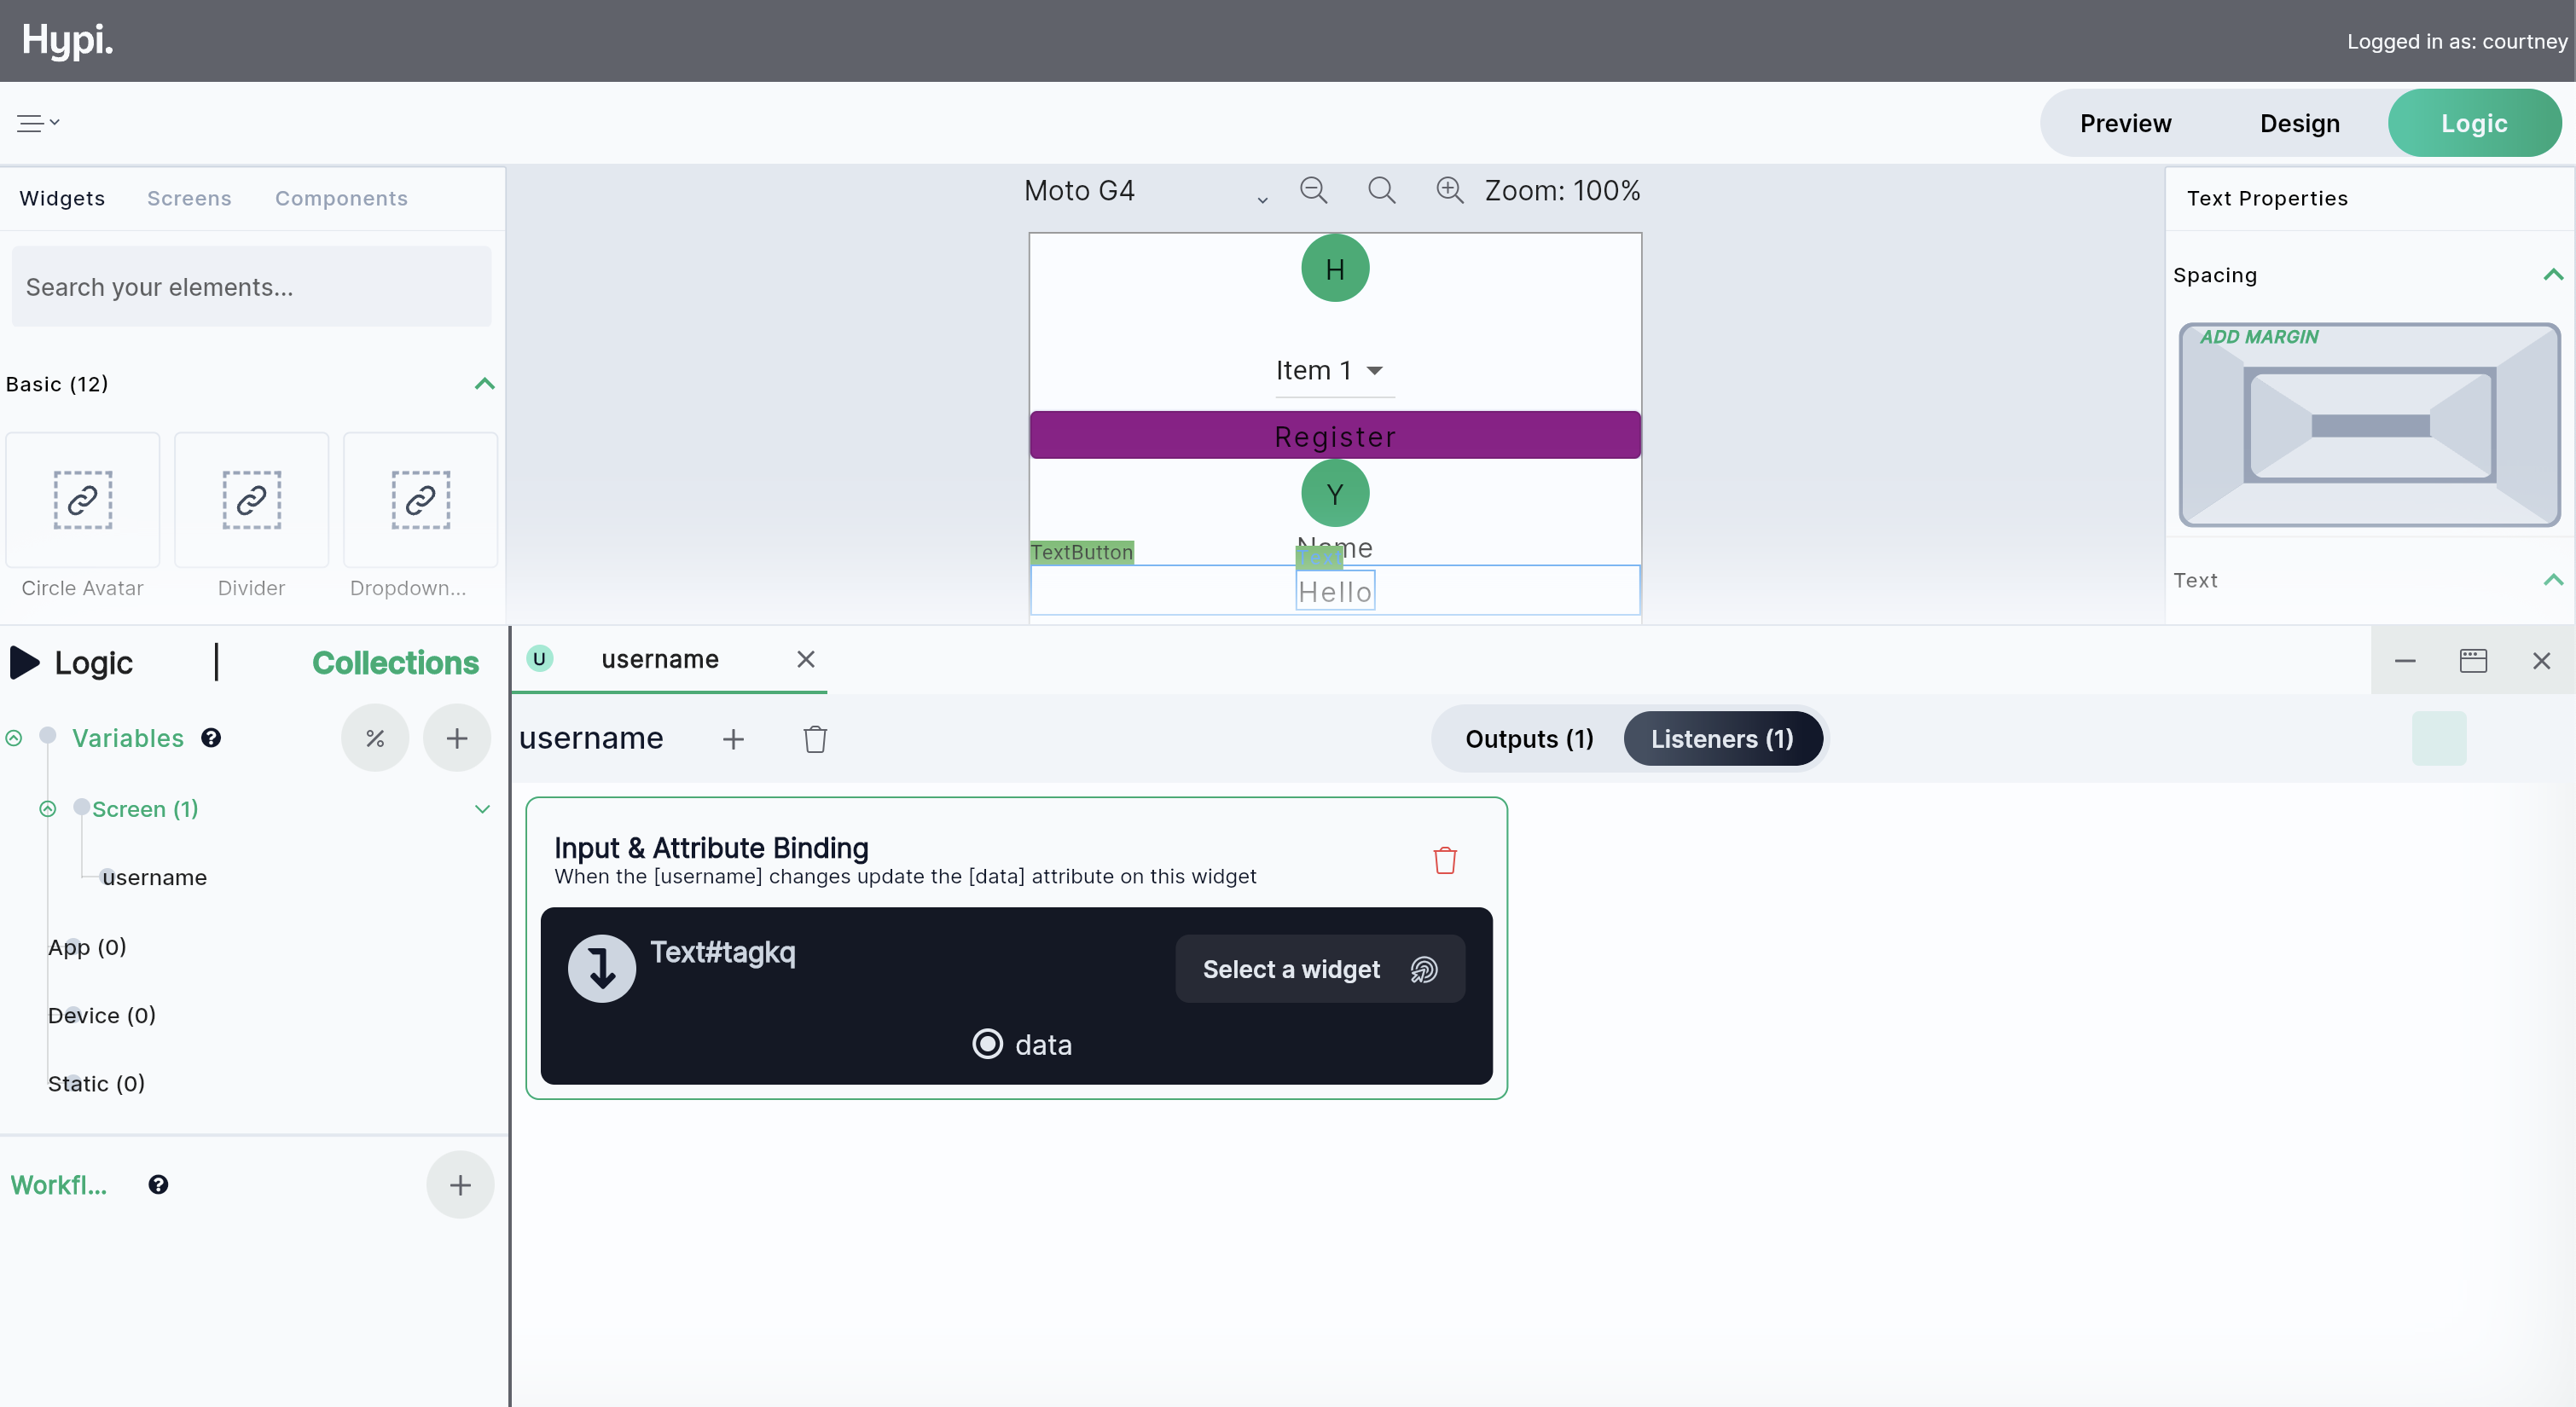Image resolution: width=2576 pixels, height=1407 pixels.
Task: Click the percent icon beside Variables
Action: (375, 738)
